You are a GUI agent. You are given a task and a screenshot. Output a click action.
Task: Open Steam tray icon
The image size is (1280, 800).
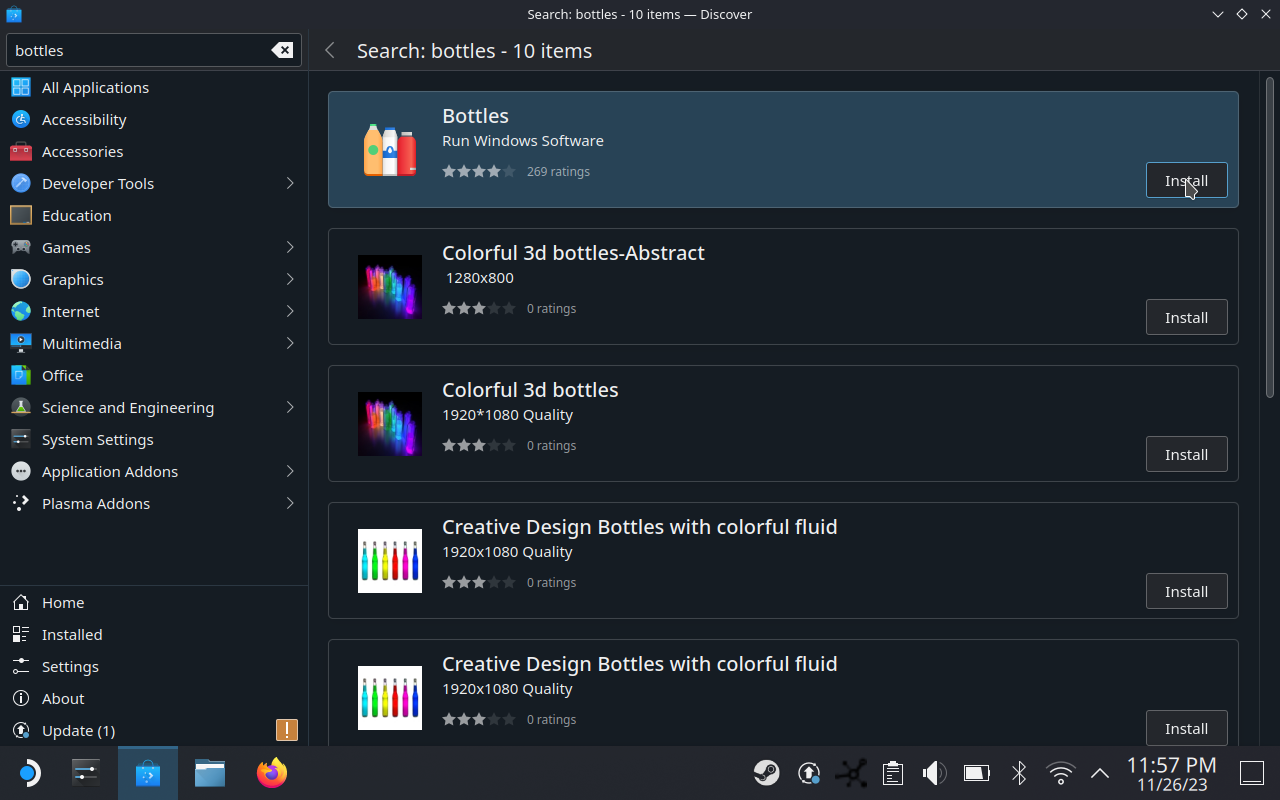[x=767, y=772]
